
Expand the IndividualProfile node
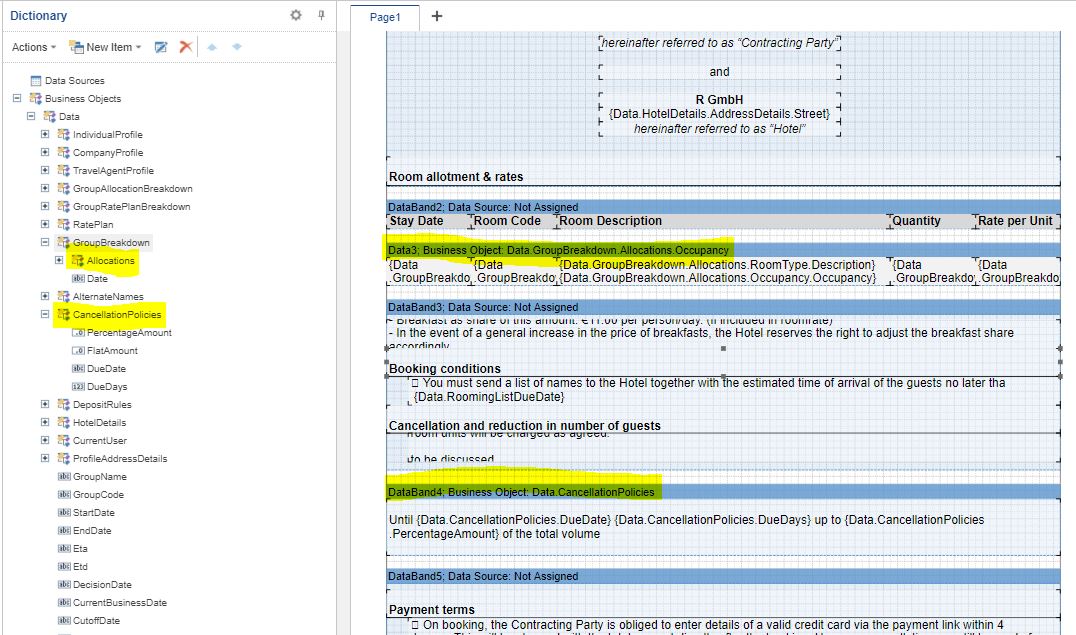click(45, 135)
